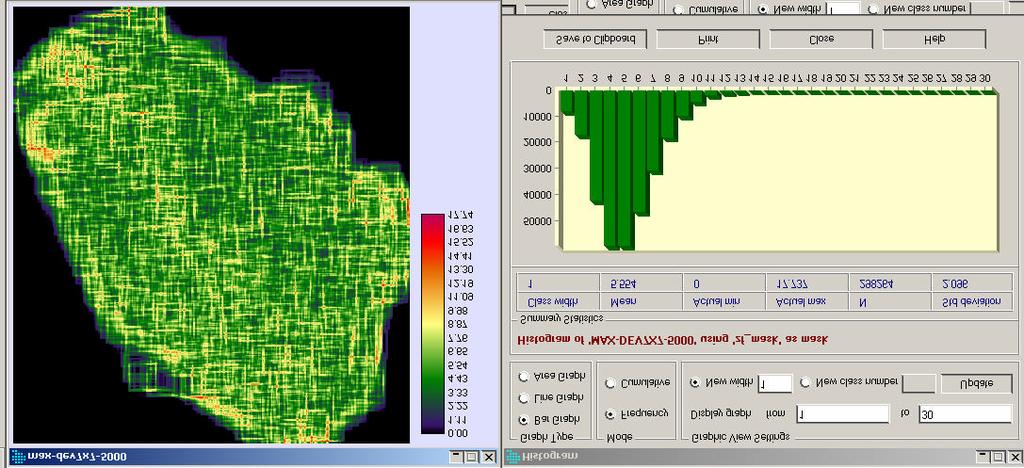
Task: Click the 'Graphic View Settings' group label
Action: pos(739,437)
